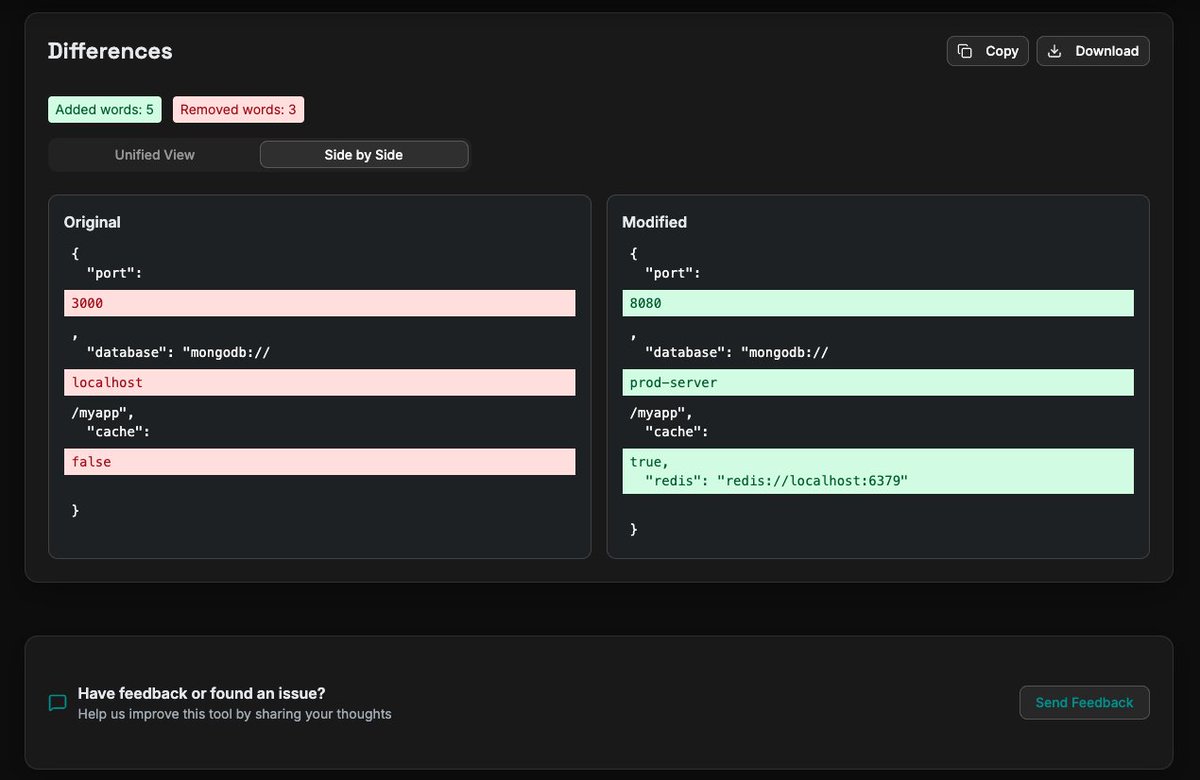Click the /myapp", line in Original

point(103,412)
